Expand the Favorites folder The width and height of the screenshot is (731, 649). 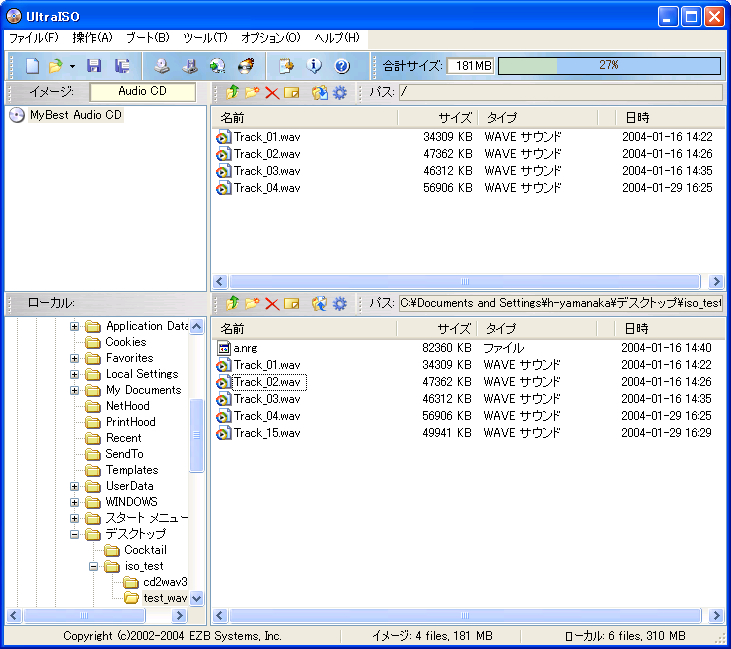click(74, 358)
